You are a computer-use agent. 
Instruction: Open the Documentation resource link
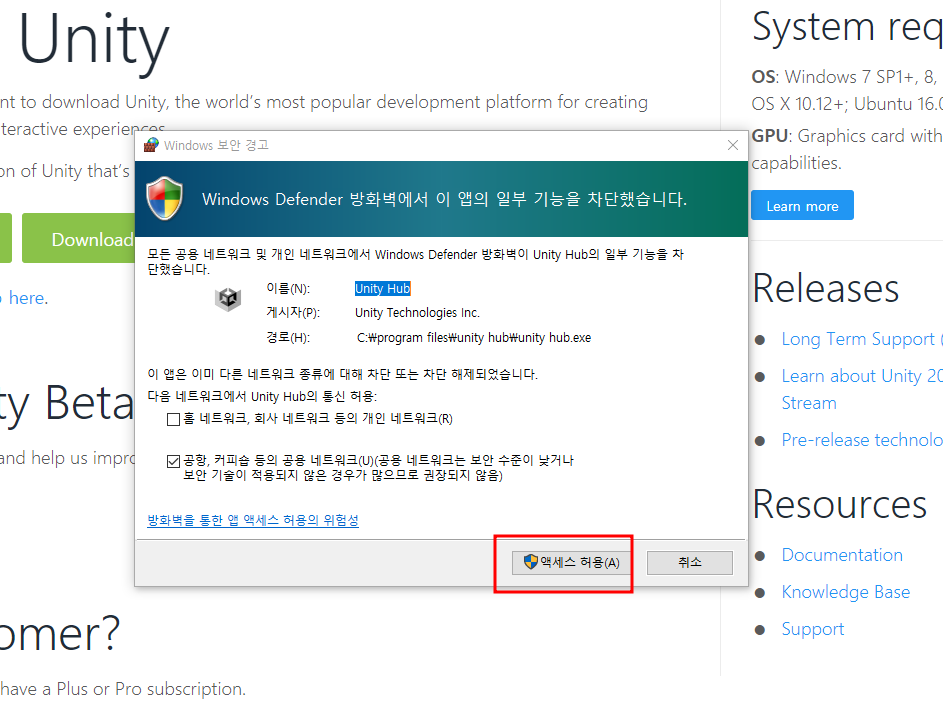click(x=842, y=555)
